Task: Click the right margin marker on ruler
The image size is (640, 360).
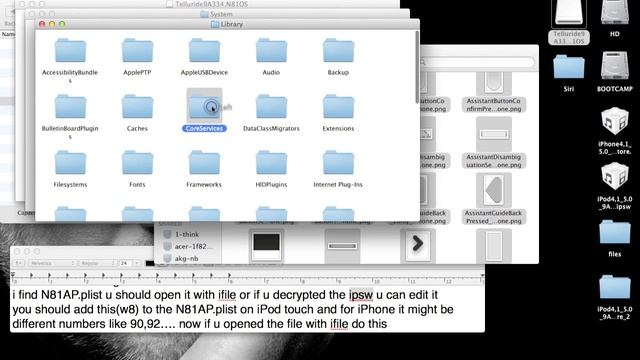Action: pos(482,276)
